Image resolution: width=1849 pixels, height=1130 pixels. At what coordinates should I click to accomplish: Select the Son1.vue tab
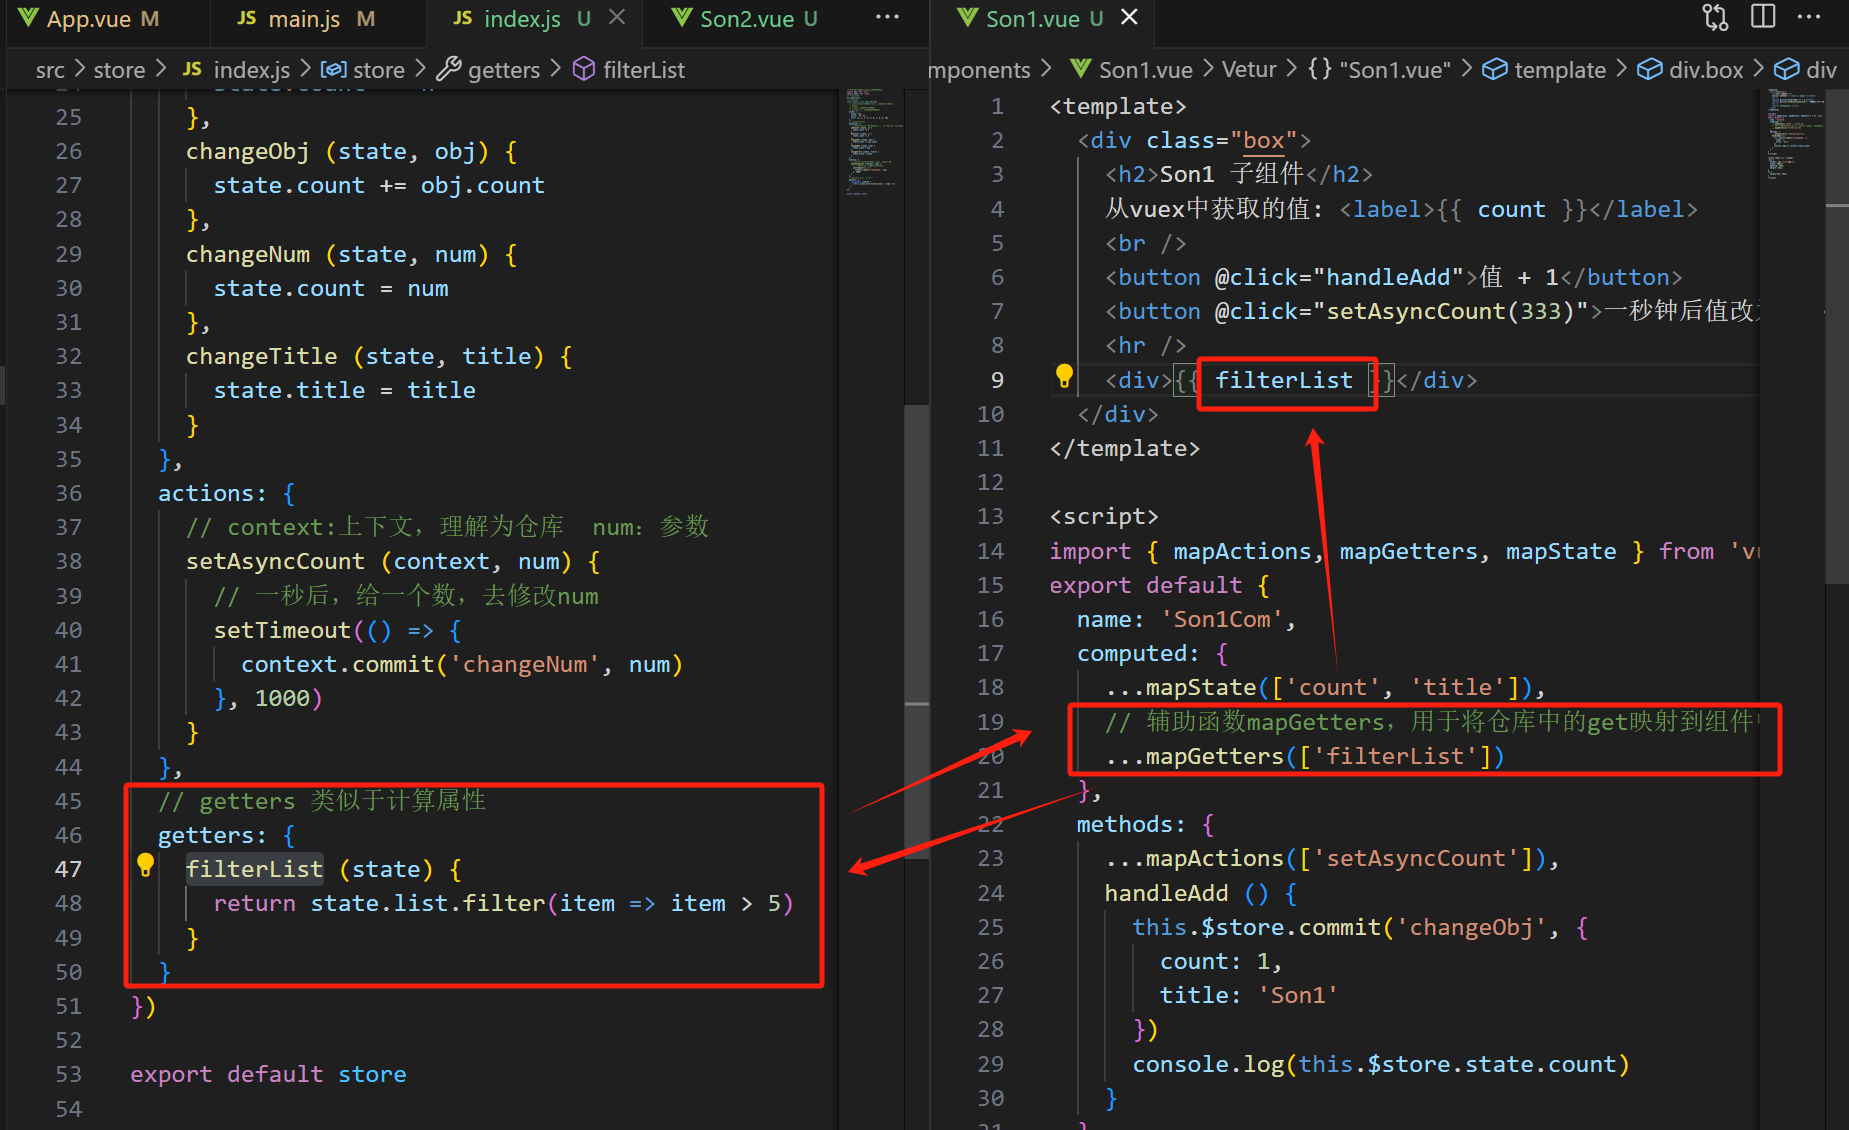tap(1044, 19)
